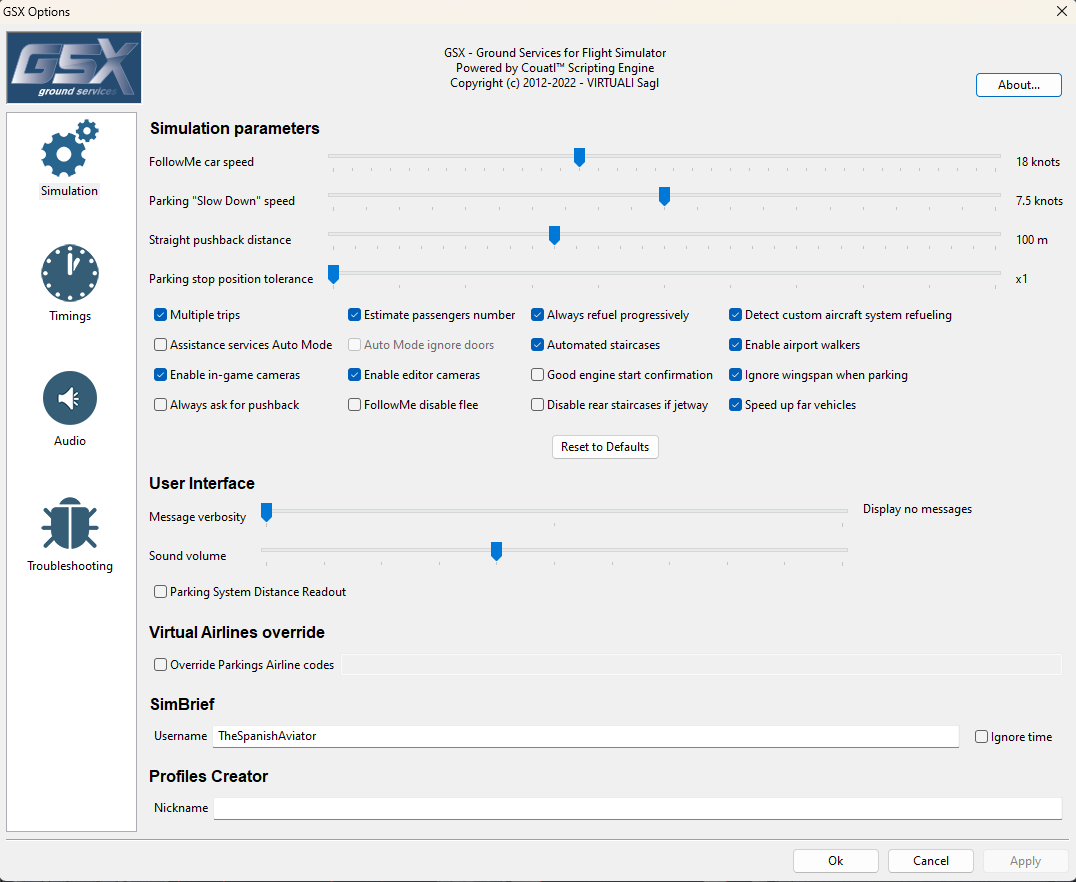Enable Assistance services Auto Mode
1076x882 pixels.
click(161, 345)
